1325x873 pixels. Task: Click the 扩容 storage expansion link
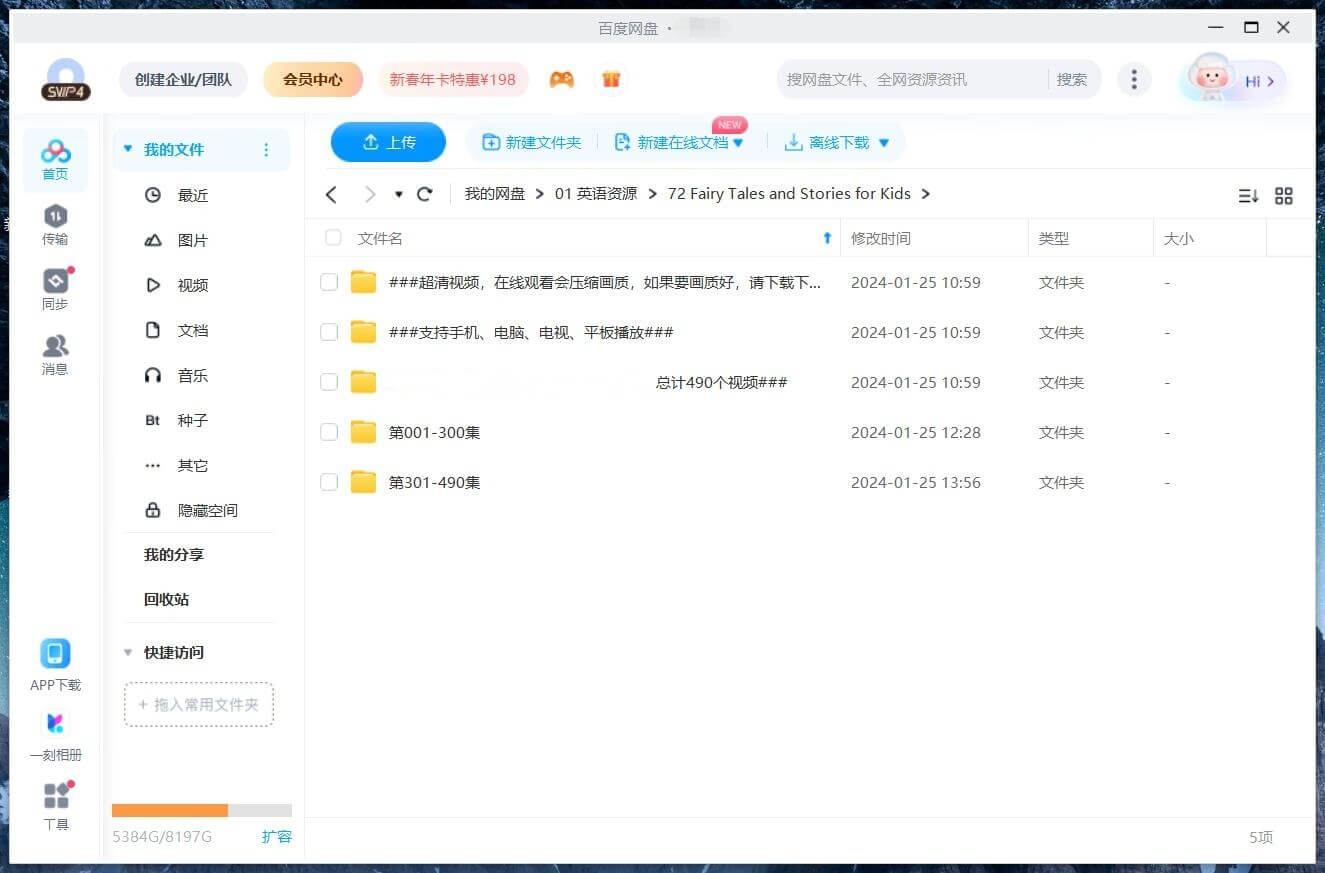[276, 836]
